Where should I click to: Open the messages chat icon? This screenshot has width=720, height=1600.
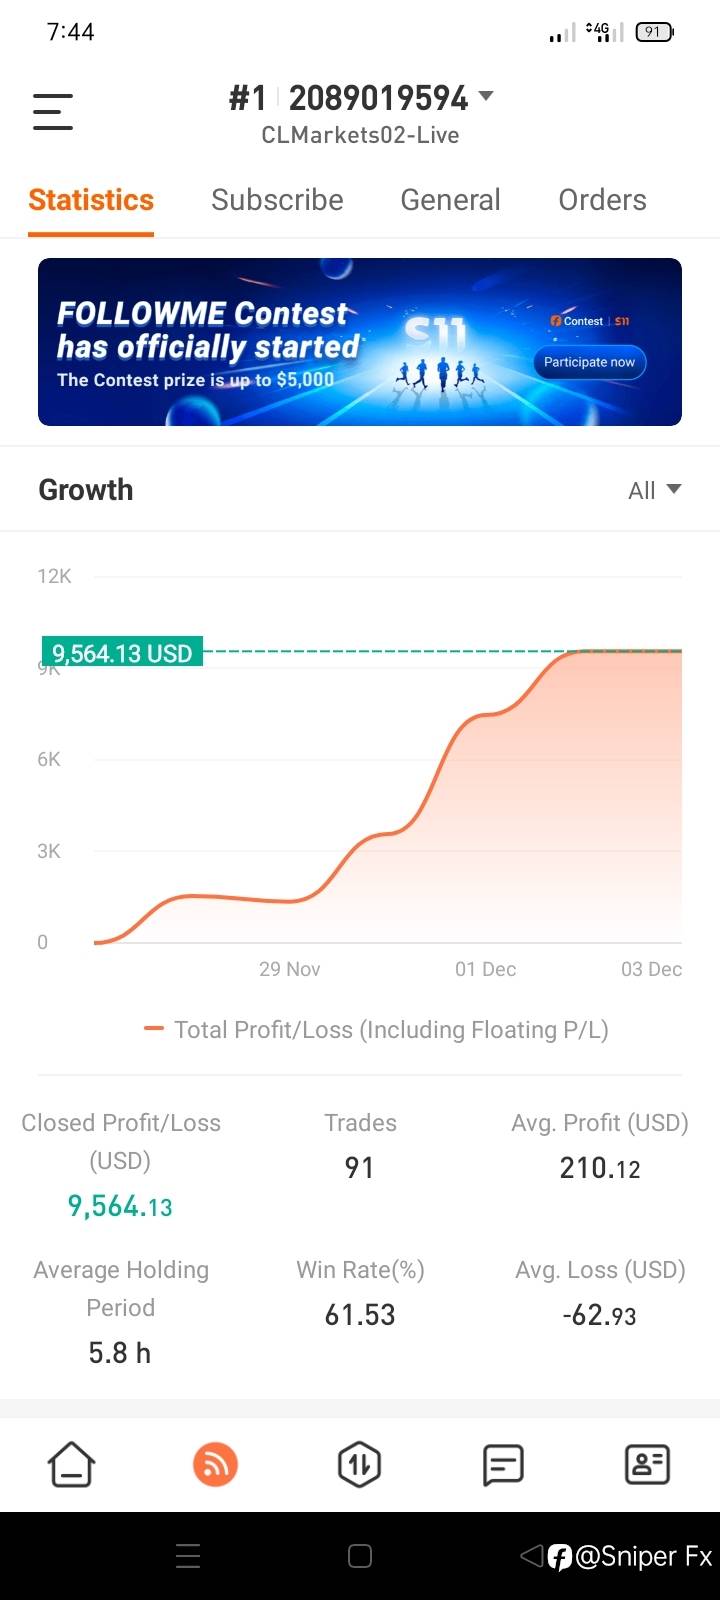503,1465
